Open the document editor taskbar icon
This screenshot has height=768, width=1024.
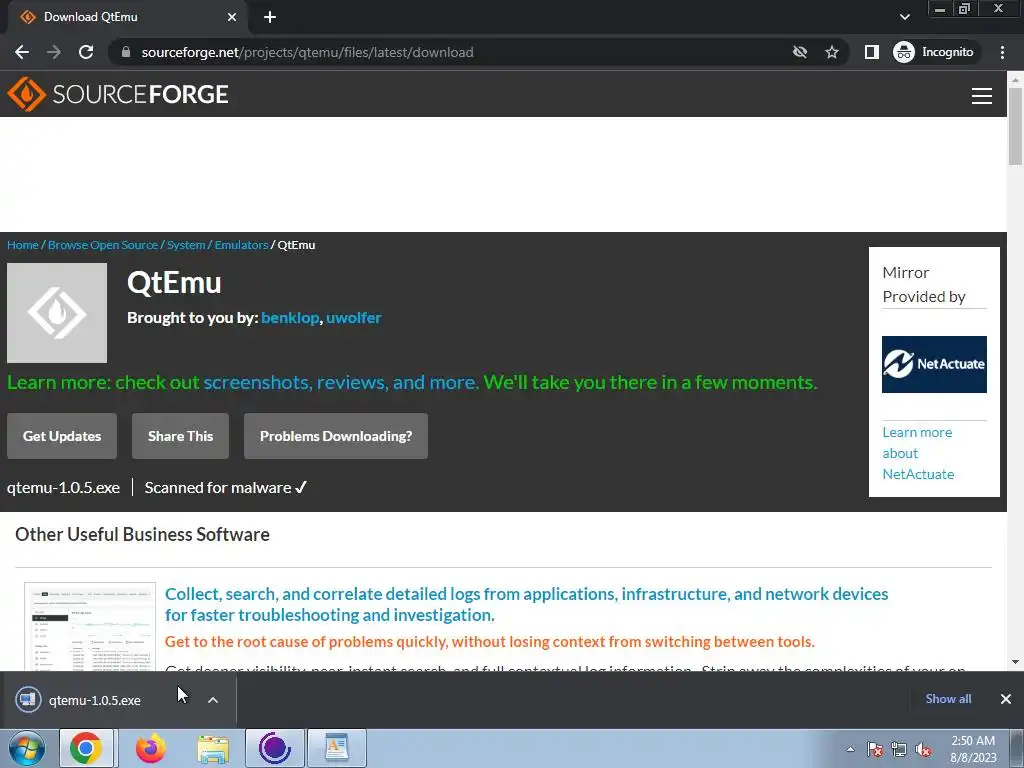coord(336,748)
